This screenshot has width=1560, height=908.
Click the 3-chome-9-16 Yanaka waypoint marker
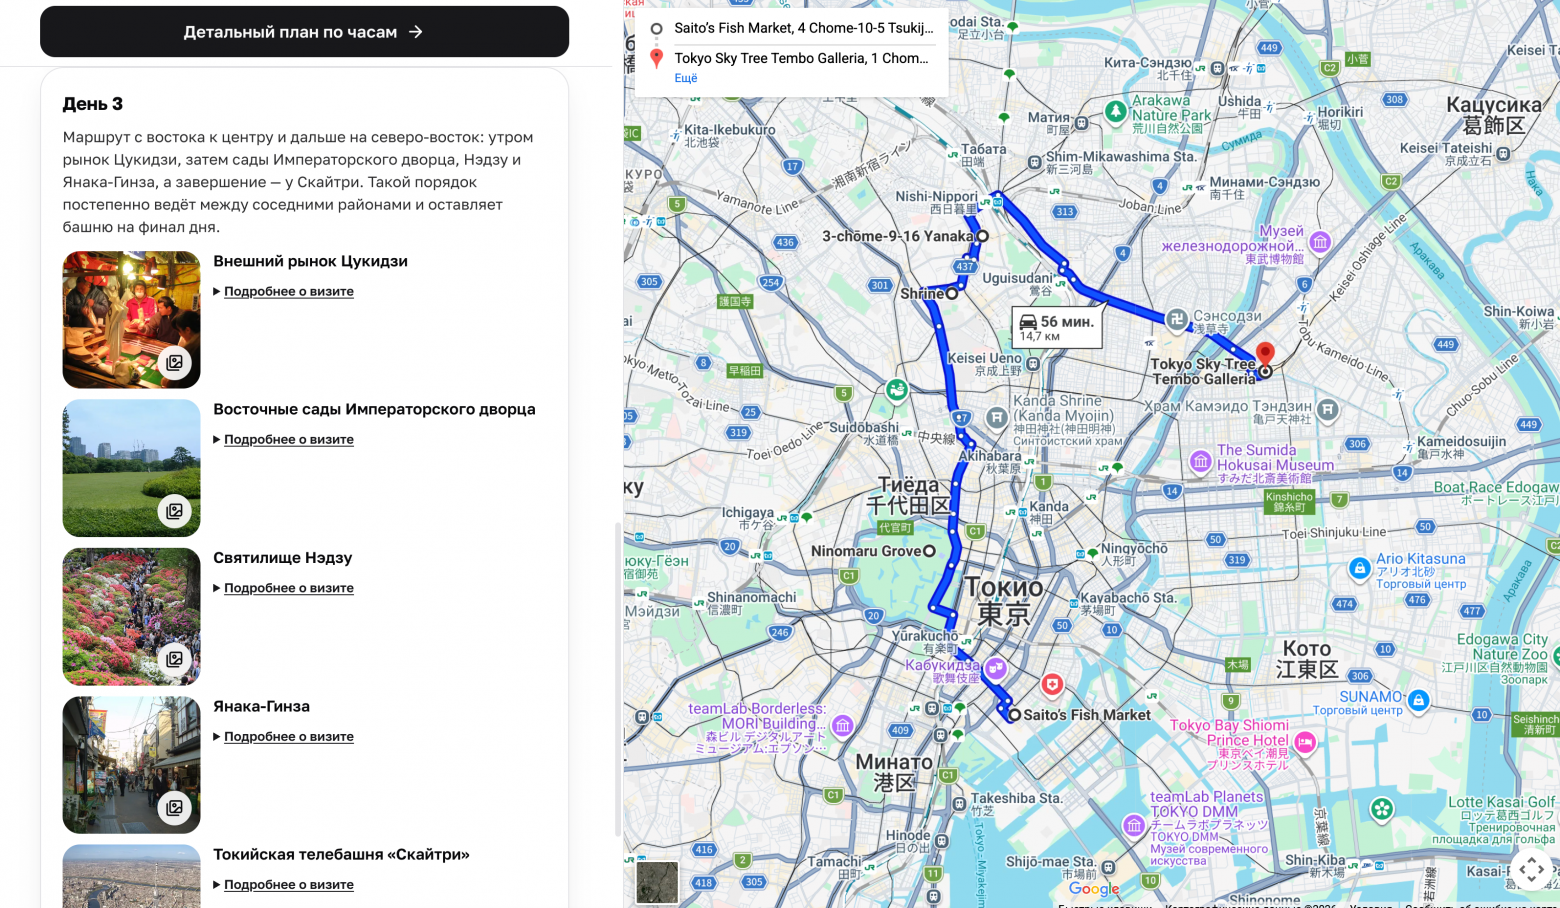982,236
